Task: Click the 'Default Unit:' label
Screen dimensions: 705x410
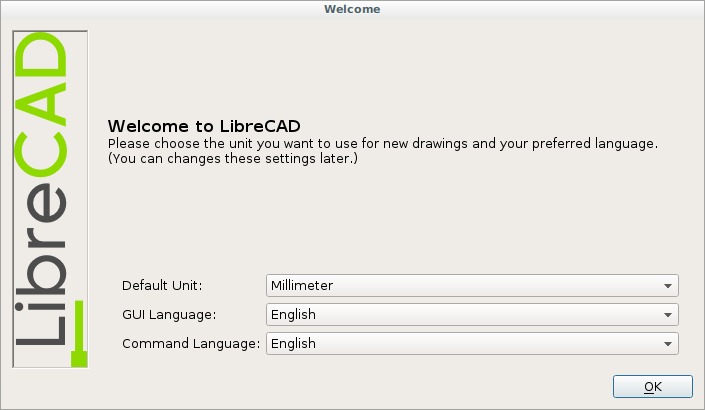Action: coord(162,285)
